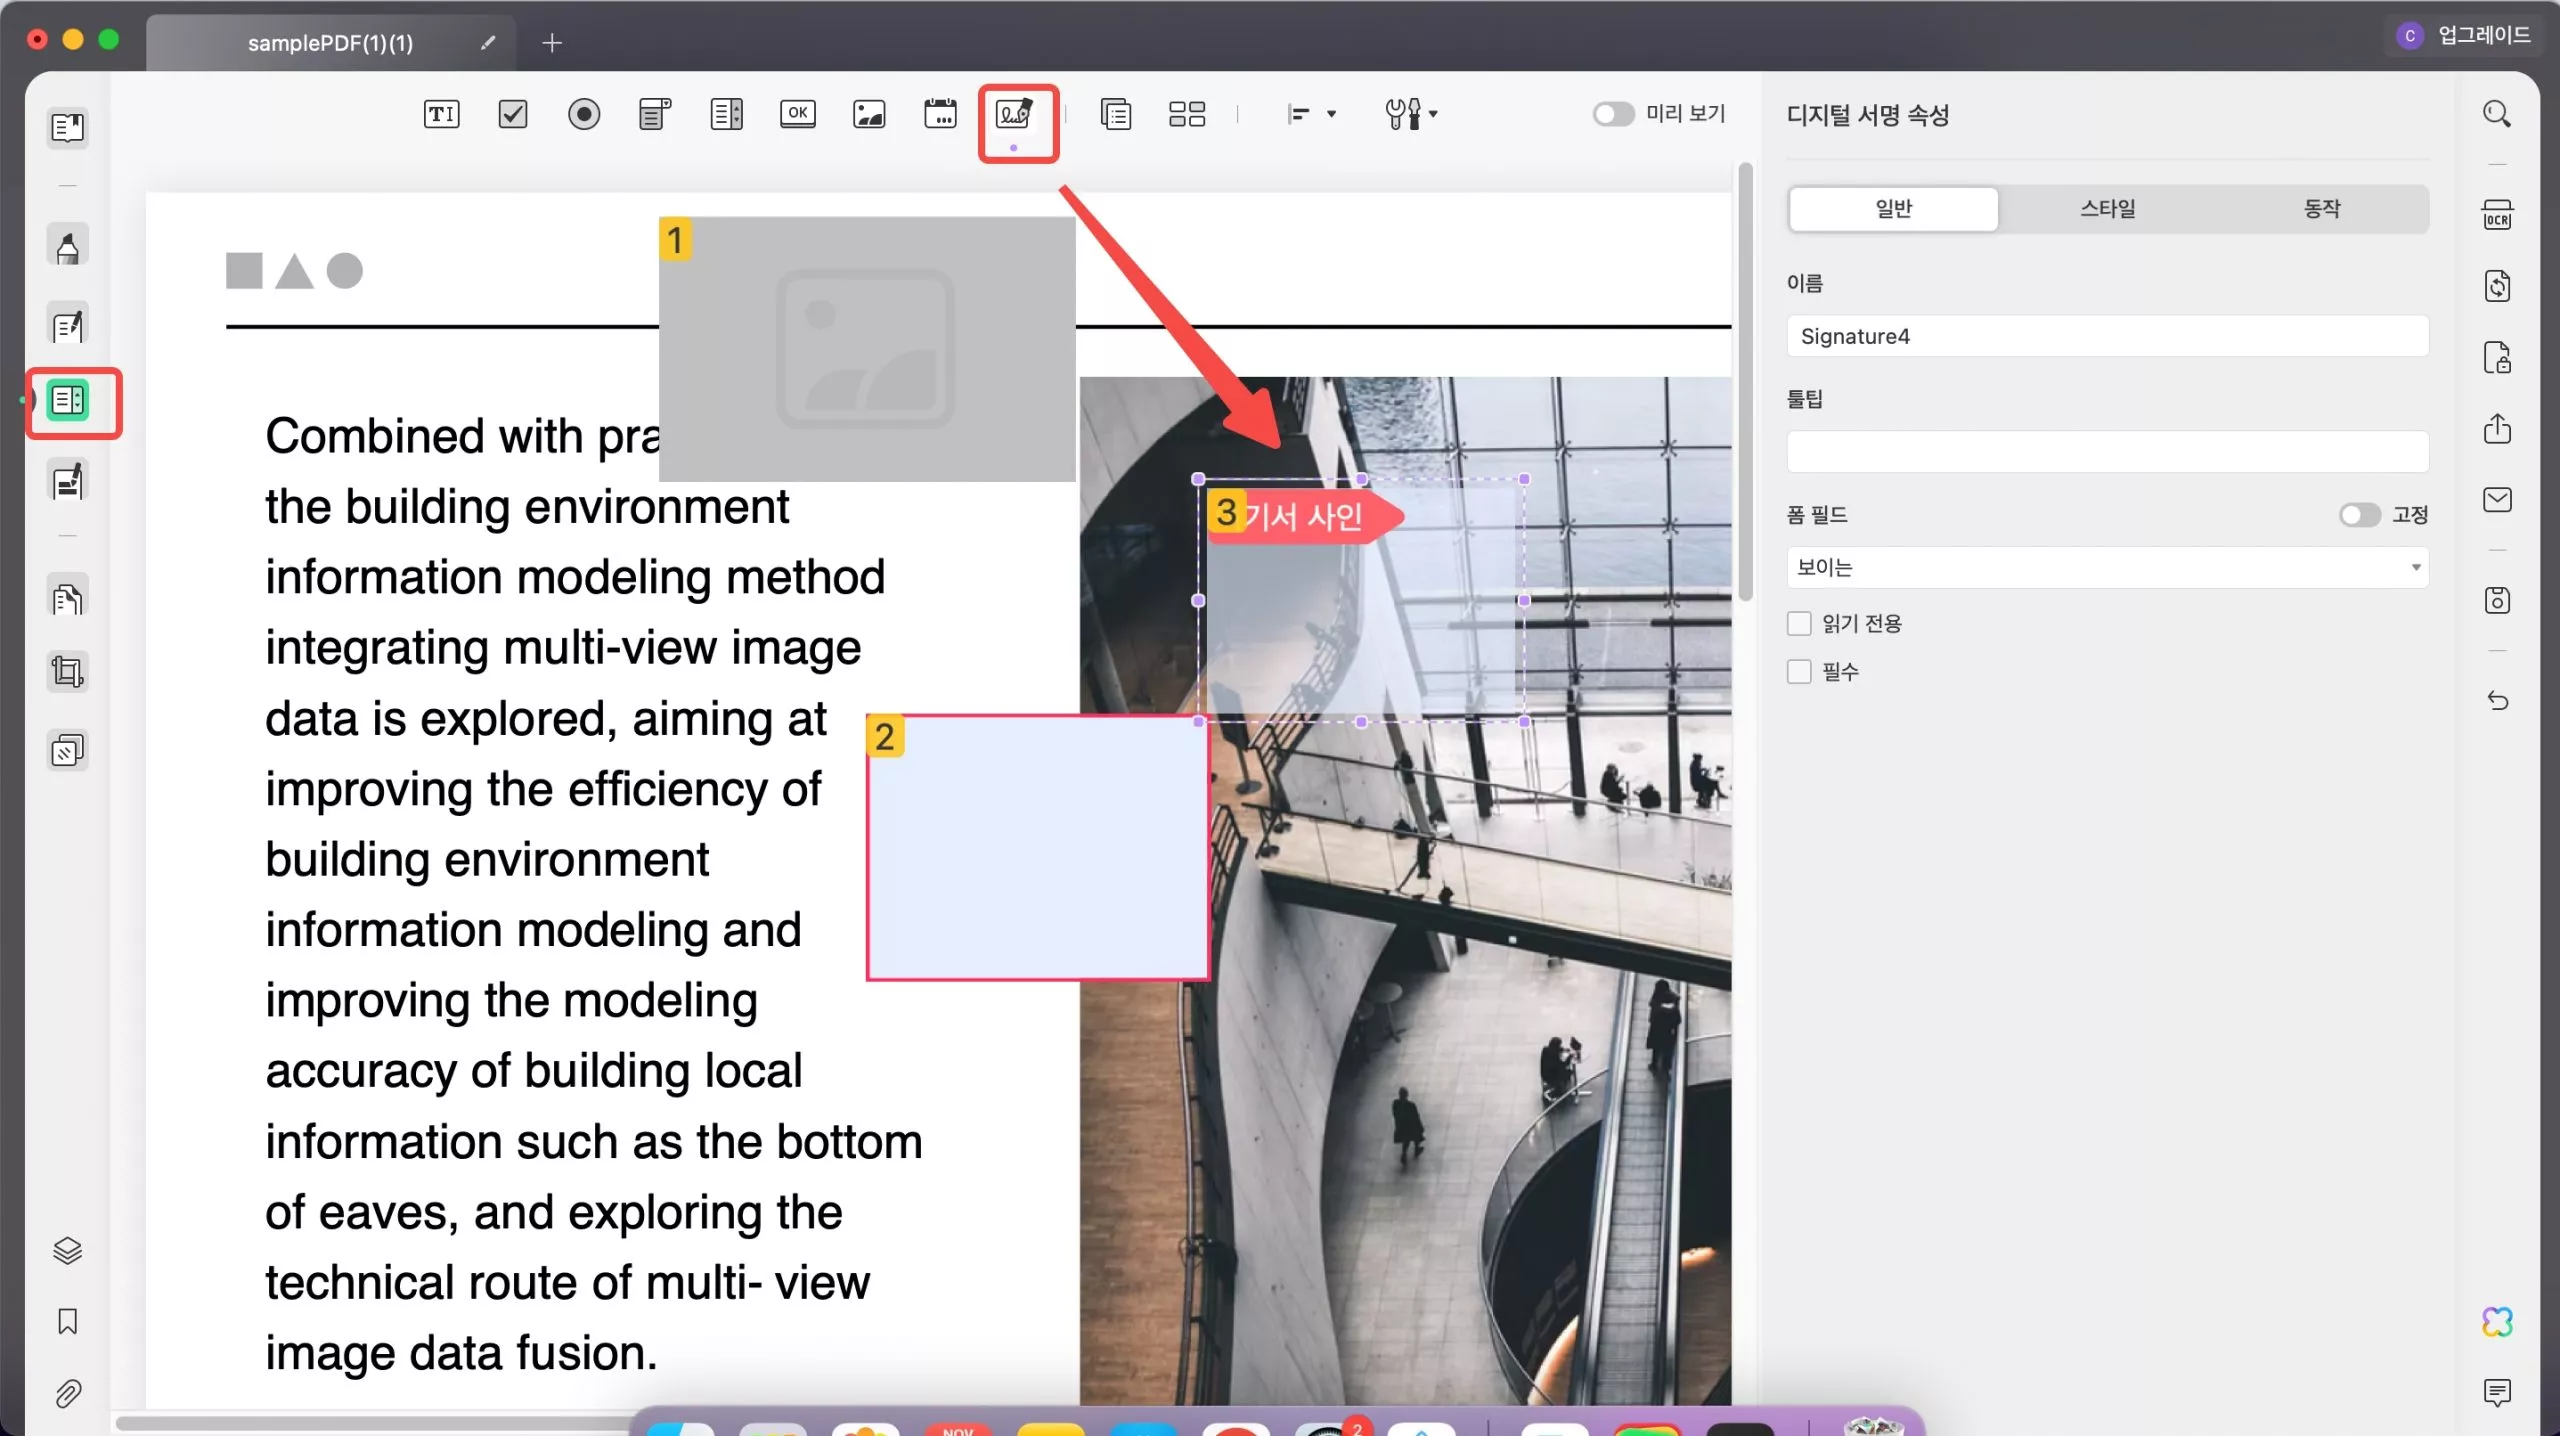Image resolution: width=2560 pixels, height=1436 pixels.
Task: Click the grid layout toolbar icon
Action: (x=1187, y=114)
